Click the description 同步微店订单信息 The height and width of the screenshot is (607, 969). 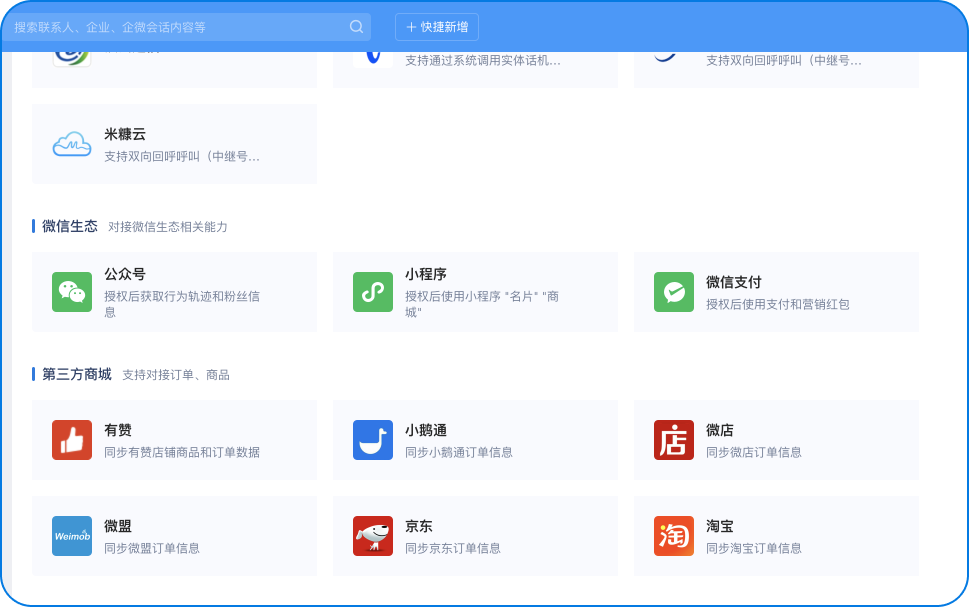[x=754, y=452]
